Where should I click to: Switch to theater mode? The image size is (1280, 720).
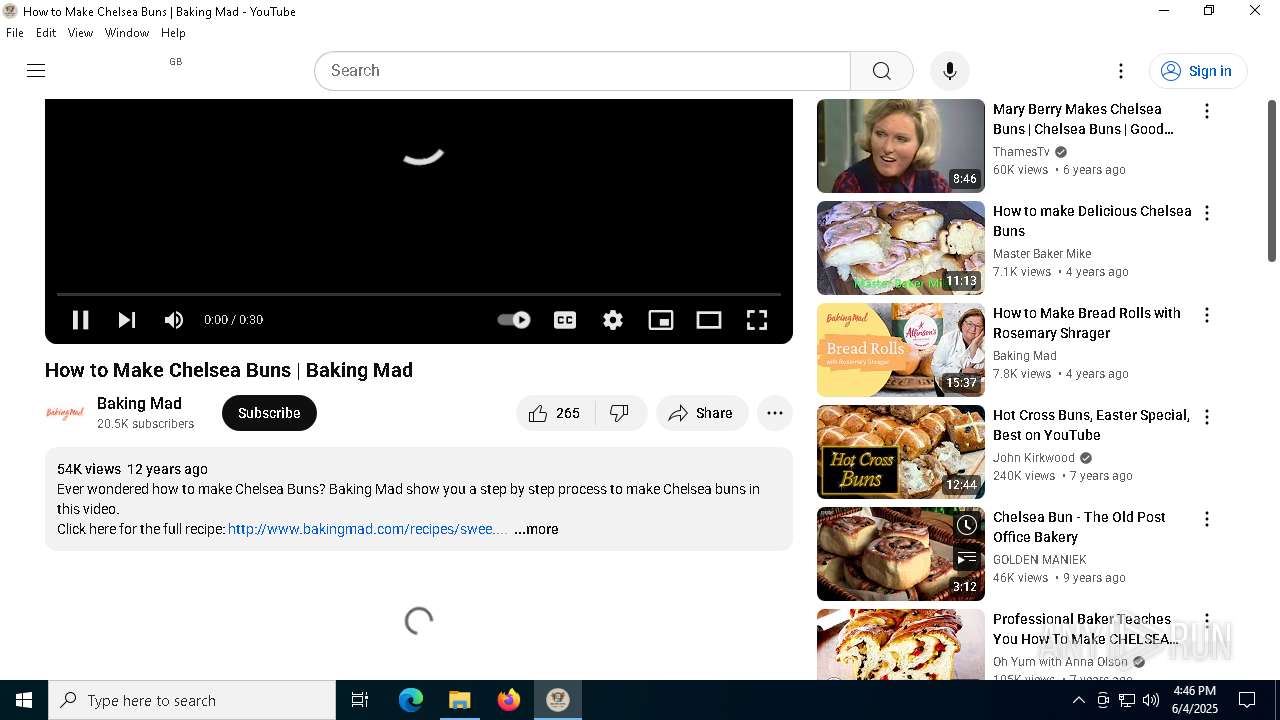(x=709, y=320)
